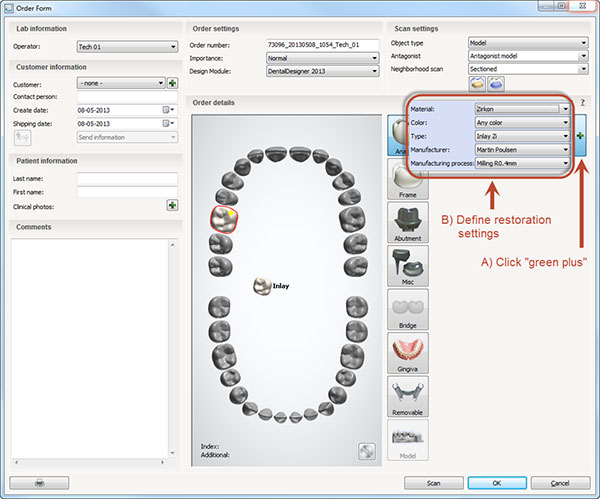600x499 pixels.
Task: Toggle the gold neighborhood scan option
Action: (477, 84)
